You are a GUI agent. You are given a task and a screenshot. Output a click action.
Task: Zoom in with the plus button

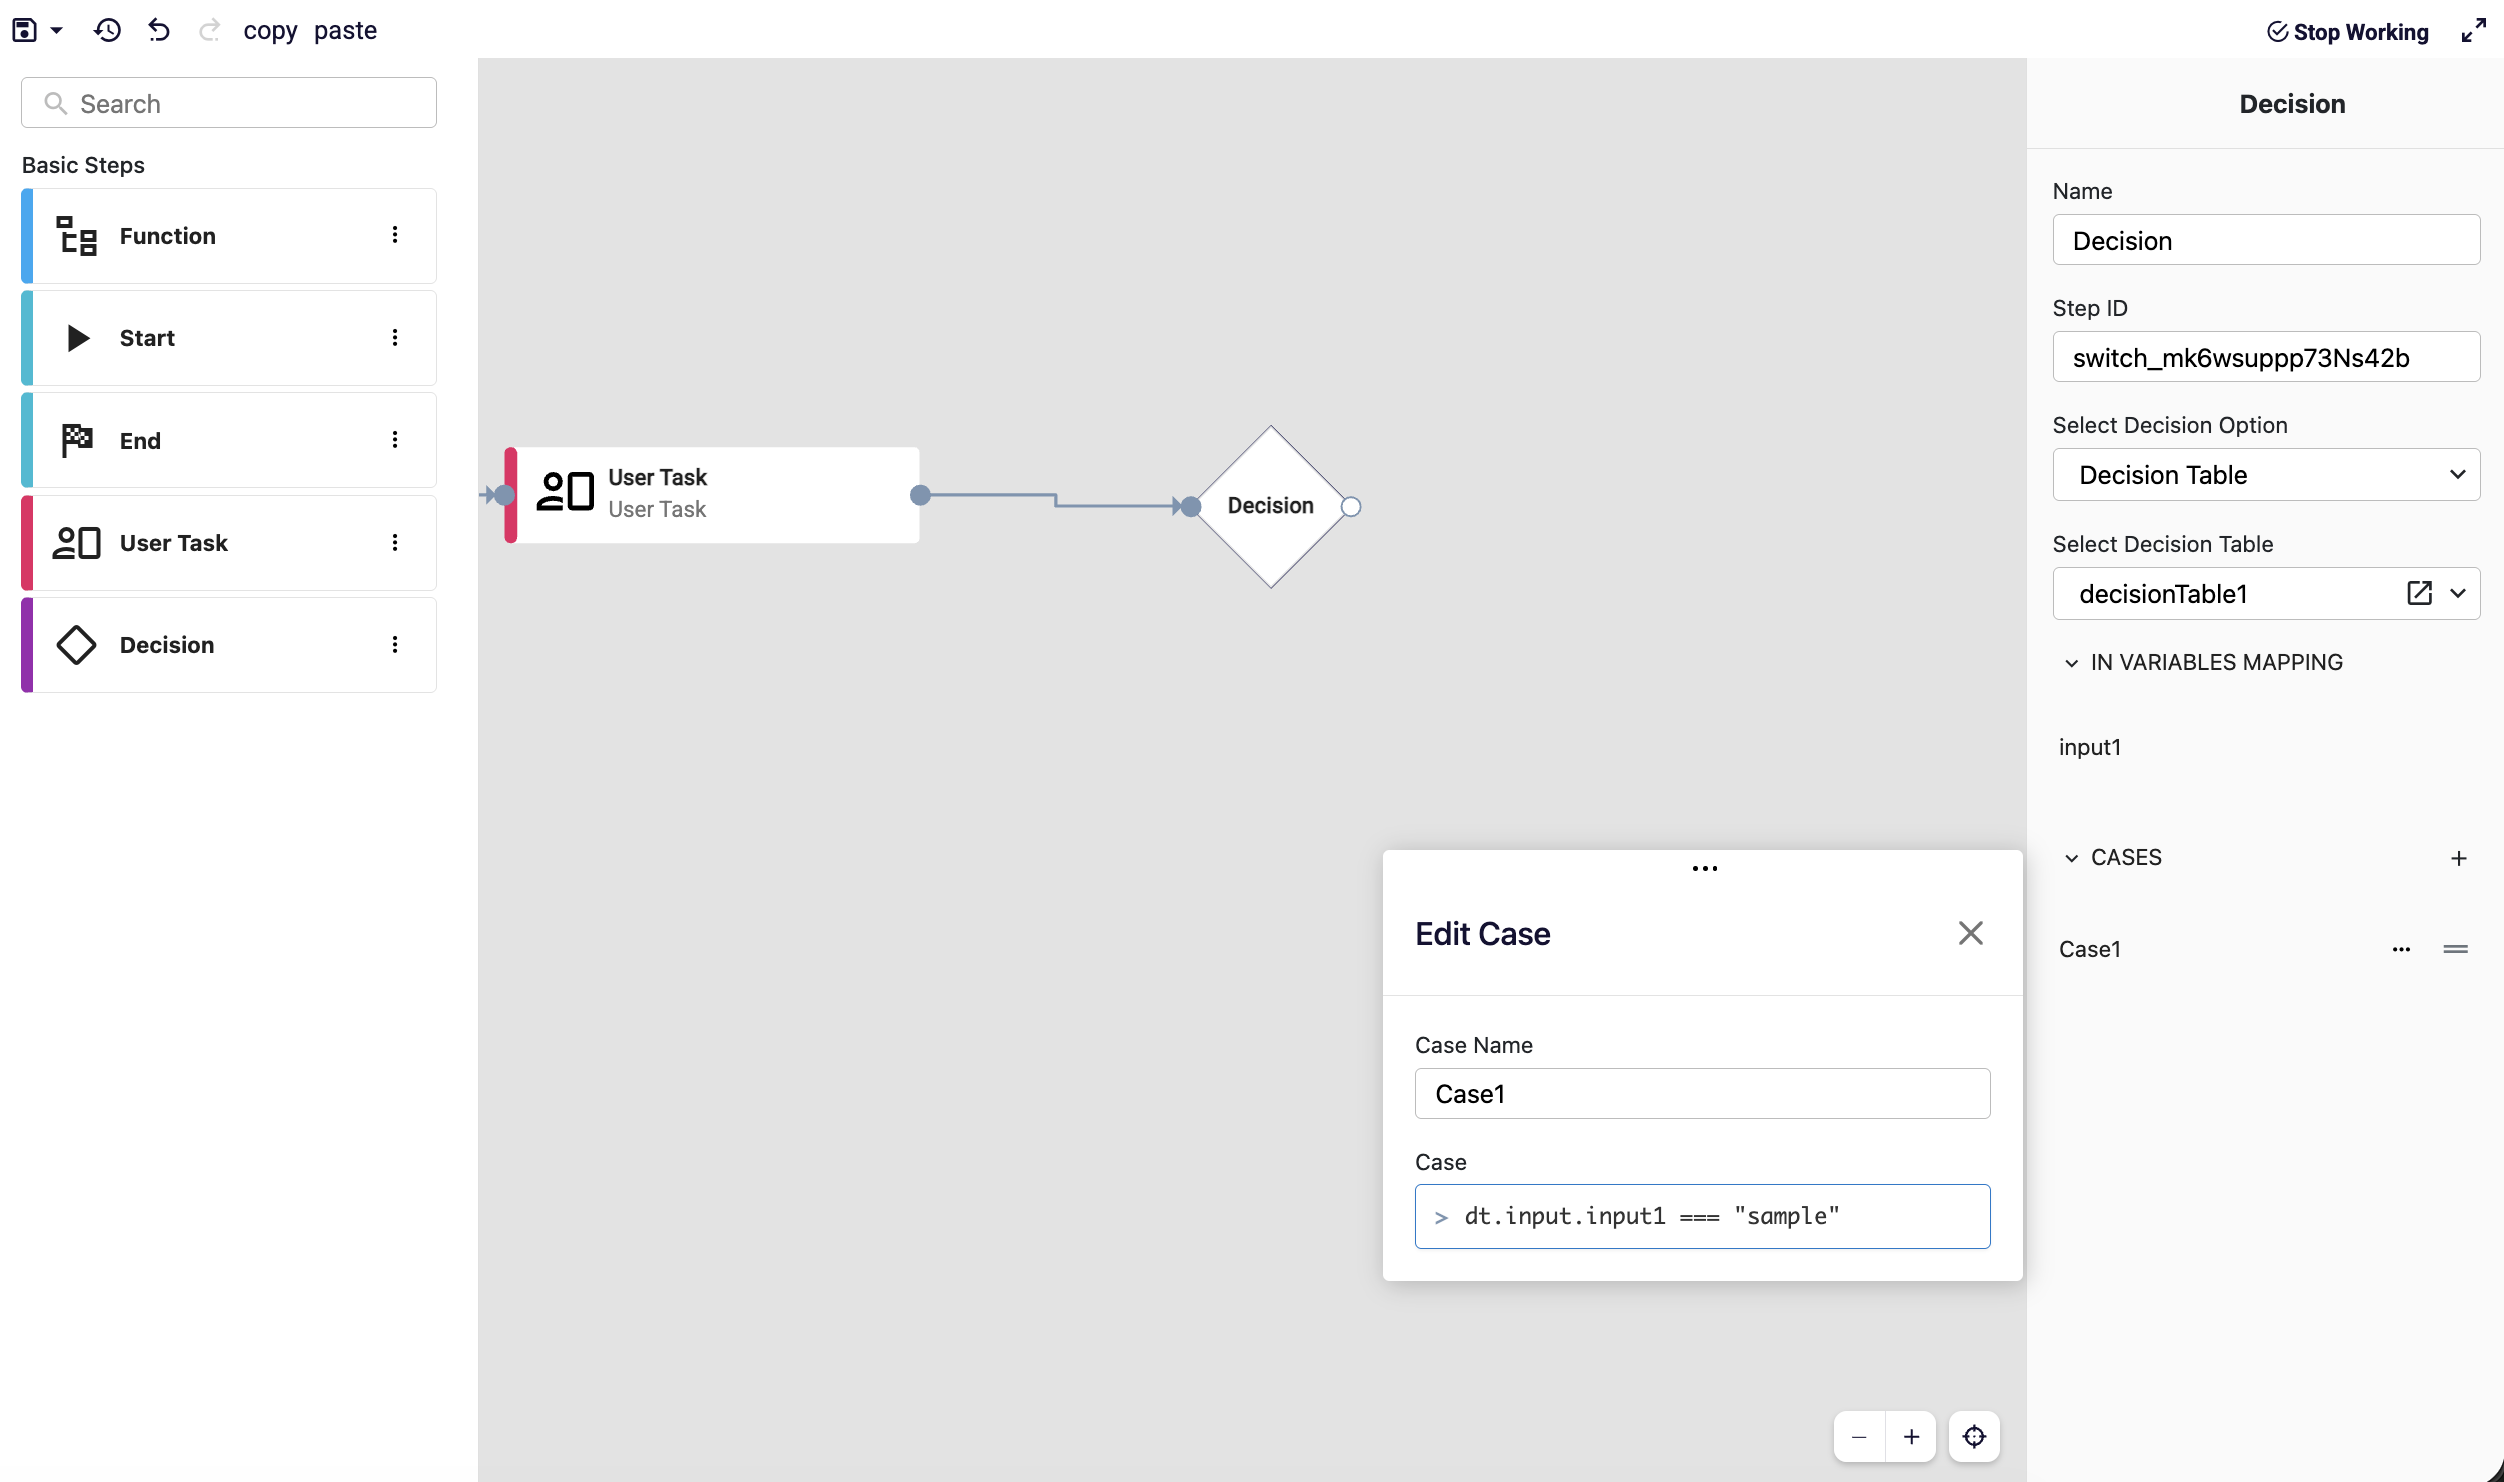(1911, 1437)
